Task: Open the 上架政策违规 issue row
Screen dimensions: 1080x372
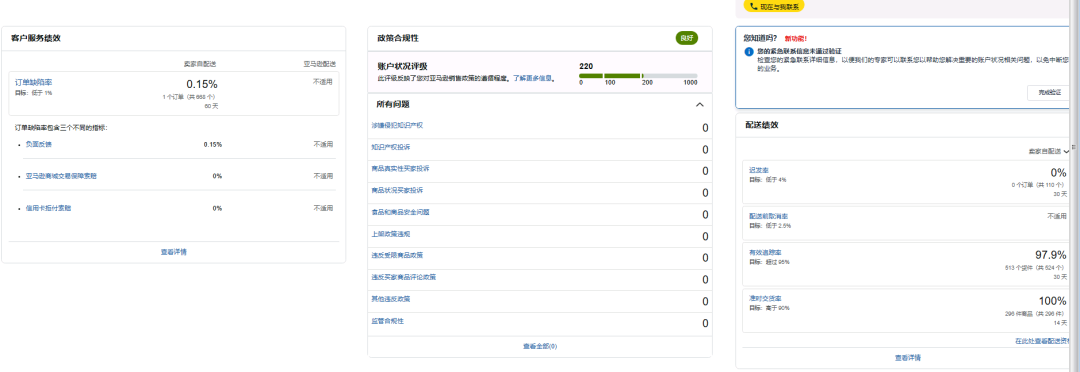Action: coord(540,236)
